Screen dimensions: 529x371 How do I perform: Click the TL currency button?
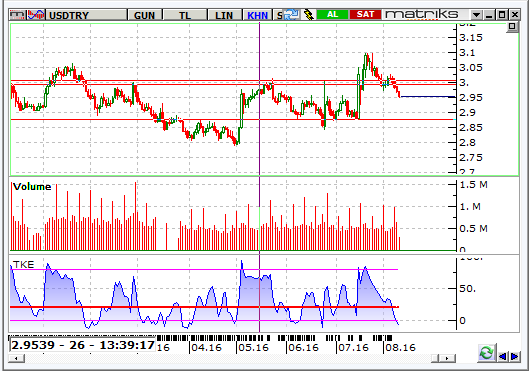tap(185, 15)
